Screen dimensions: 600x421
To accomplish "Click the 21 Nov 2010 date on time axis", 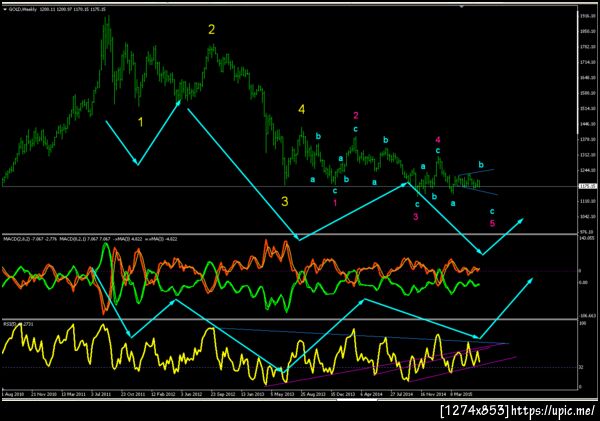I will 44,394.
